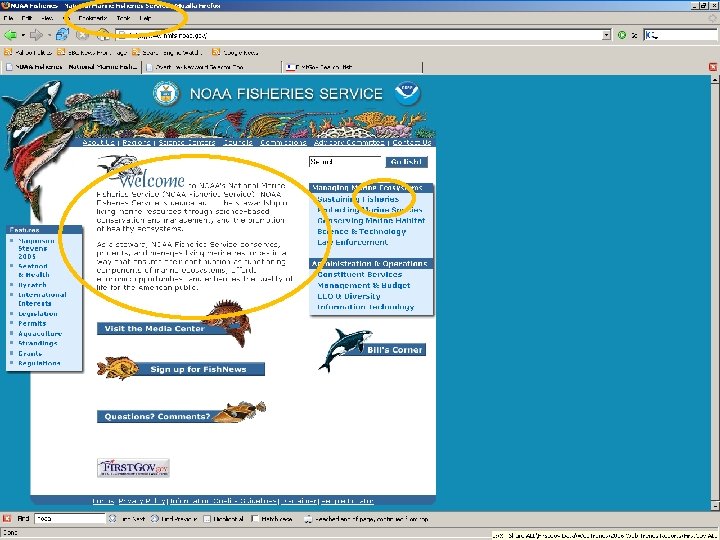Open the Edit menu

coord(27,18)
